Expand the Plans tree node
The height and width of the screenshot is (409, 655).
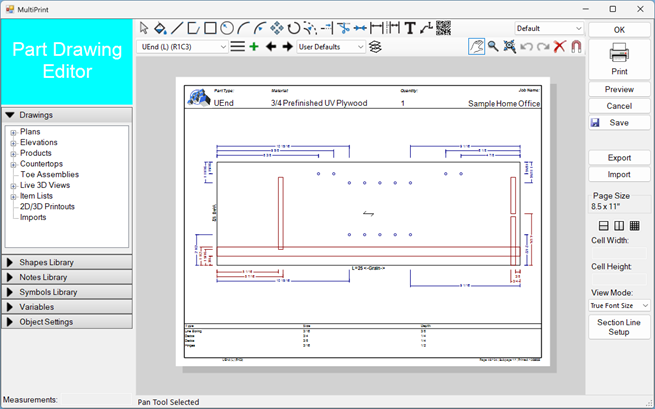click(x=13, y=132)
